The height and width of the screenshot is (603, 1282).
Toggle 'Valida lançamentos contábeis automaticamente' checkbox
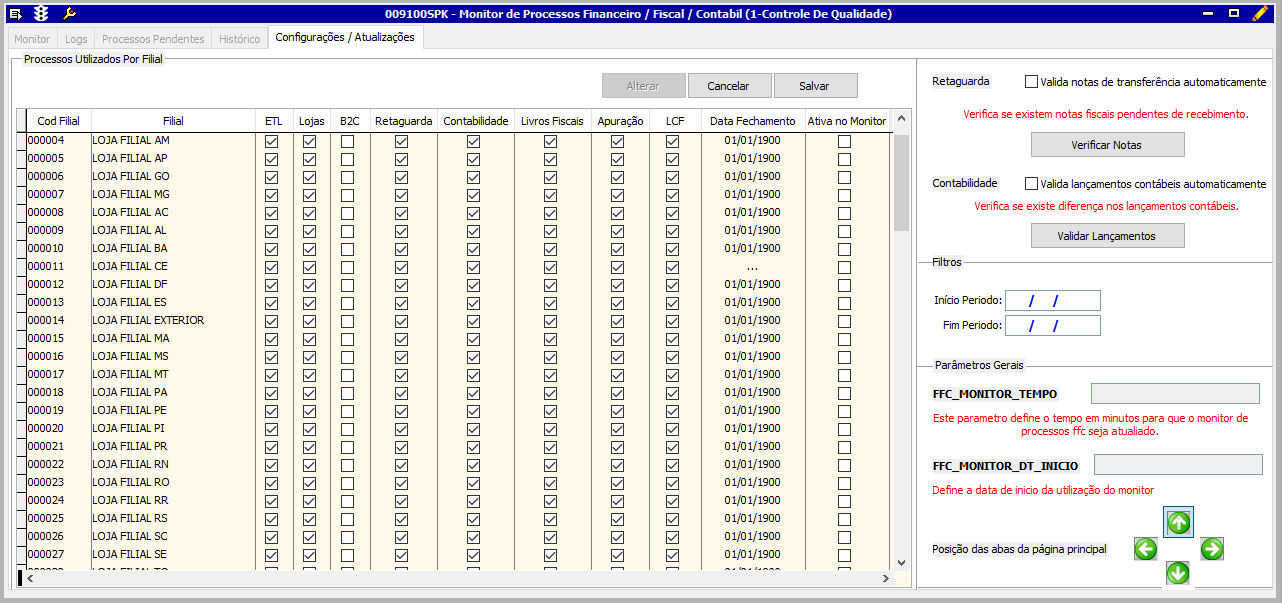(x=1032, y=184)
